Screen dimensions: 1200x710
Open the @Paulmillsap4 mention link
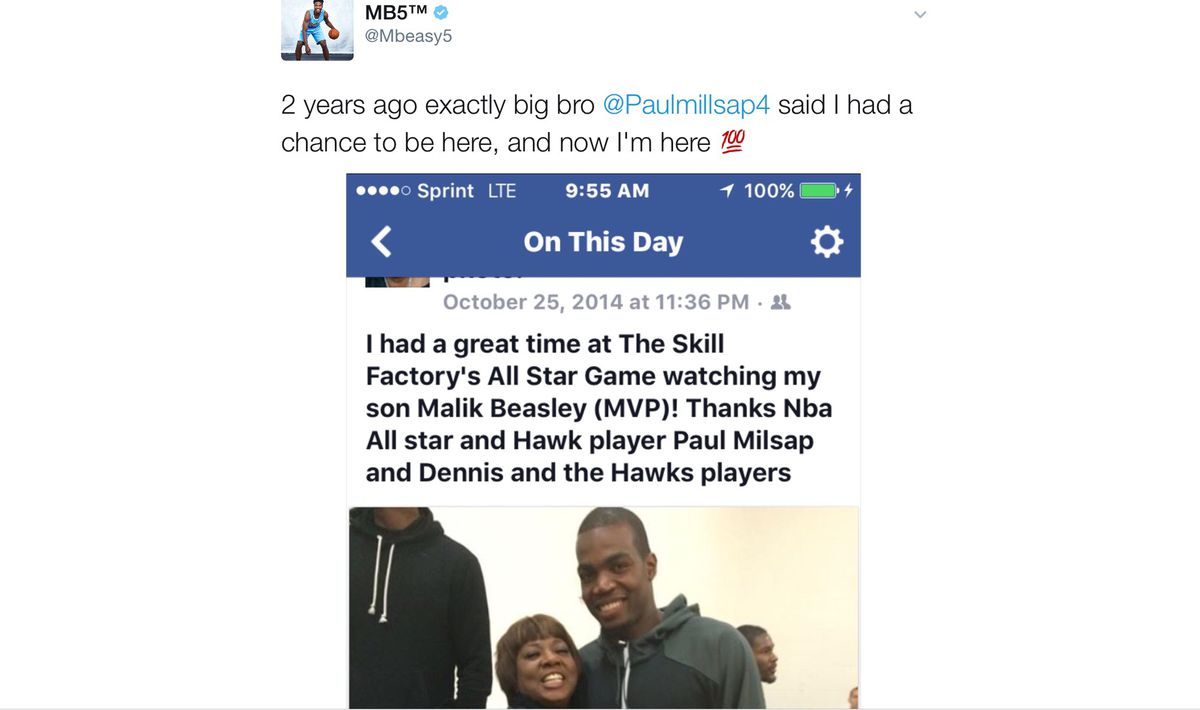point(686,105)
